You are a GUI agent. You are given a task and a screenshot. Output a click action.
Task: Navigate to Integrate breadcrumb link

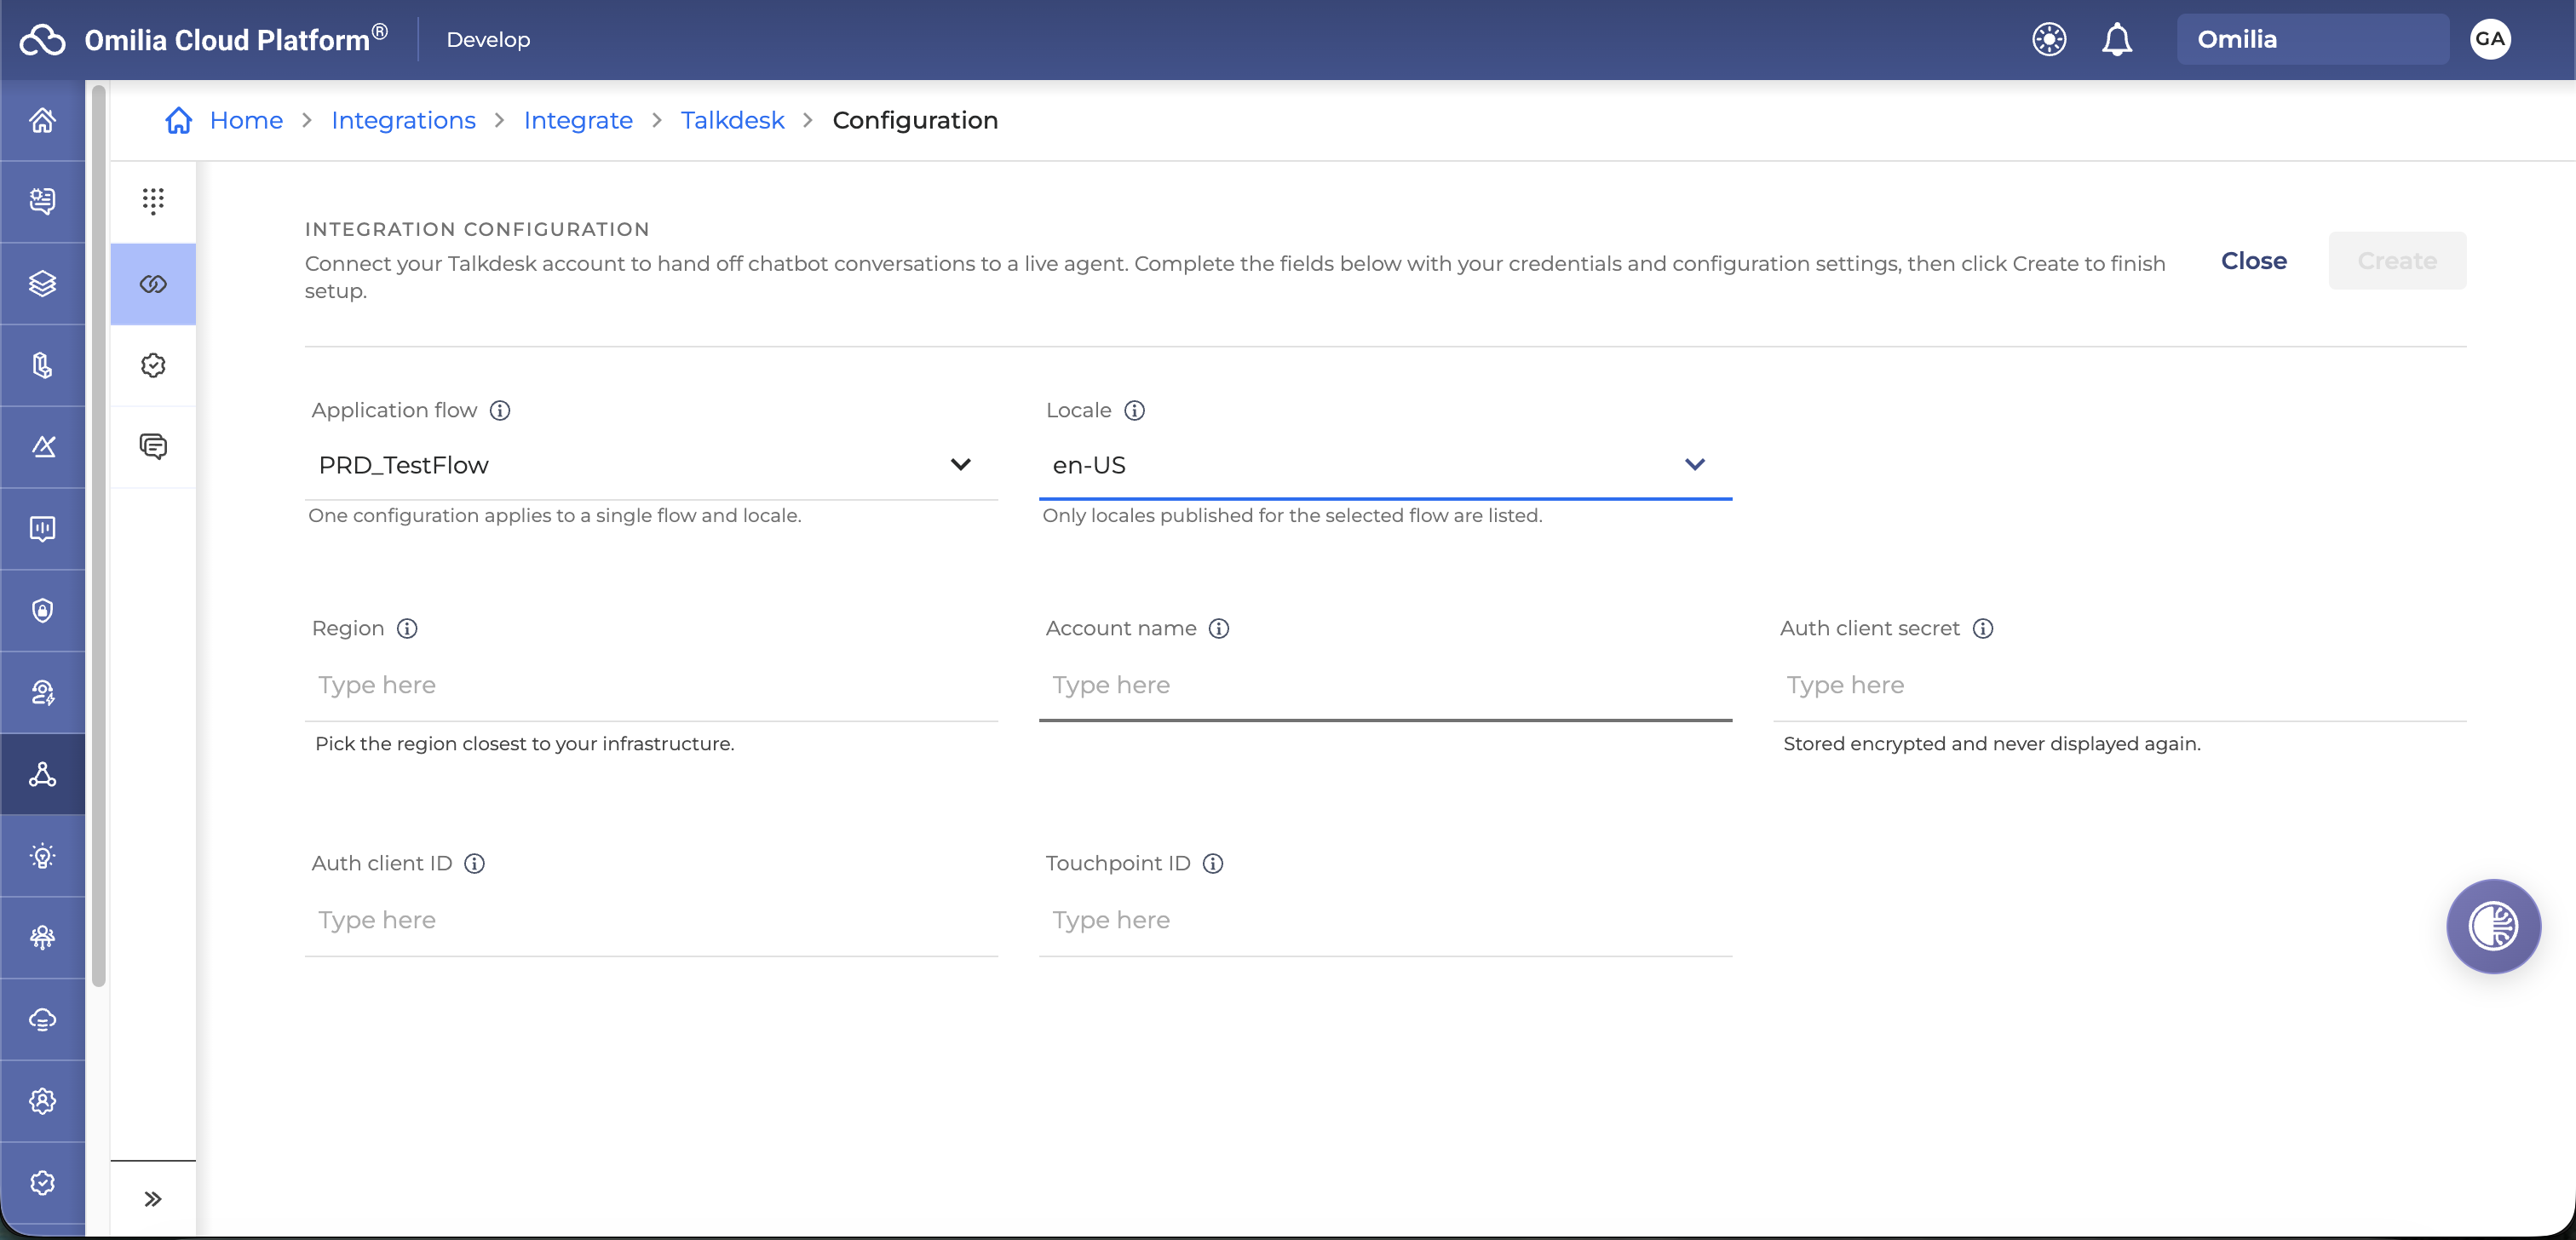578,121
